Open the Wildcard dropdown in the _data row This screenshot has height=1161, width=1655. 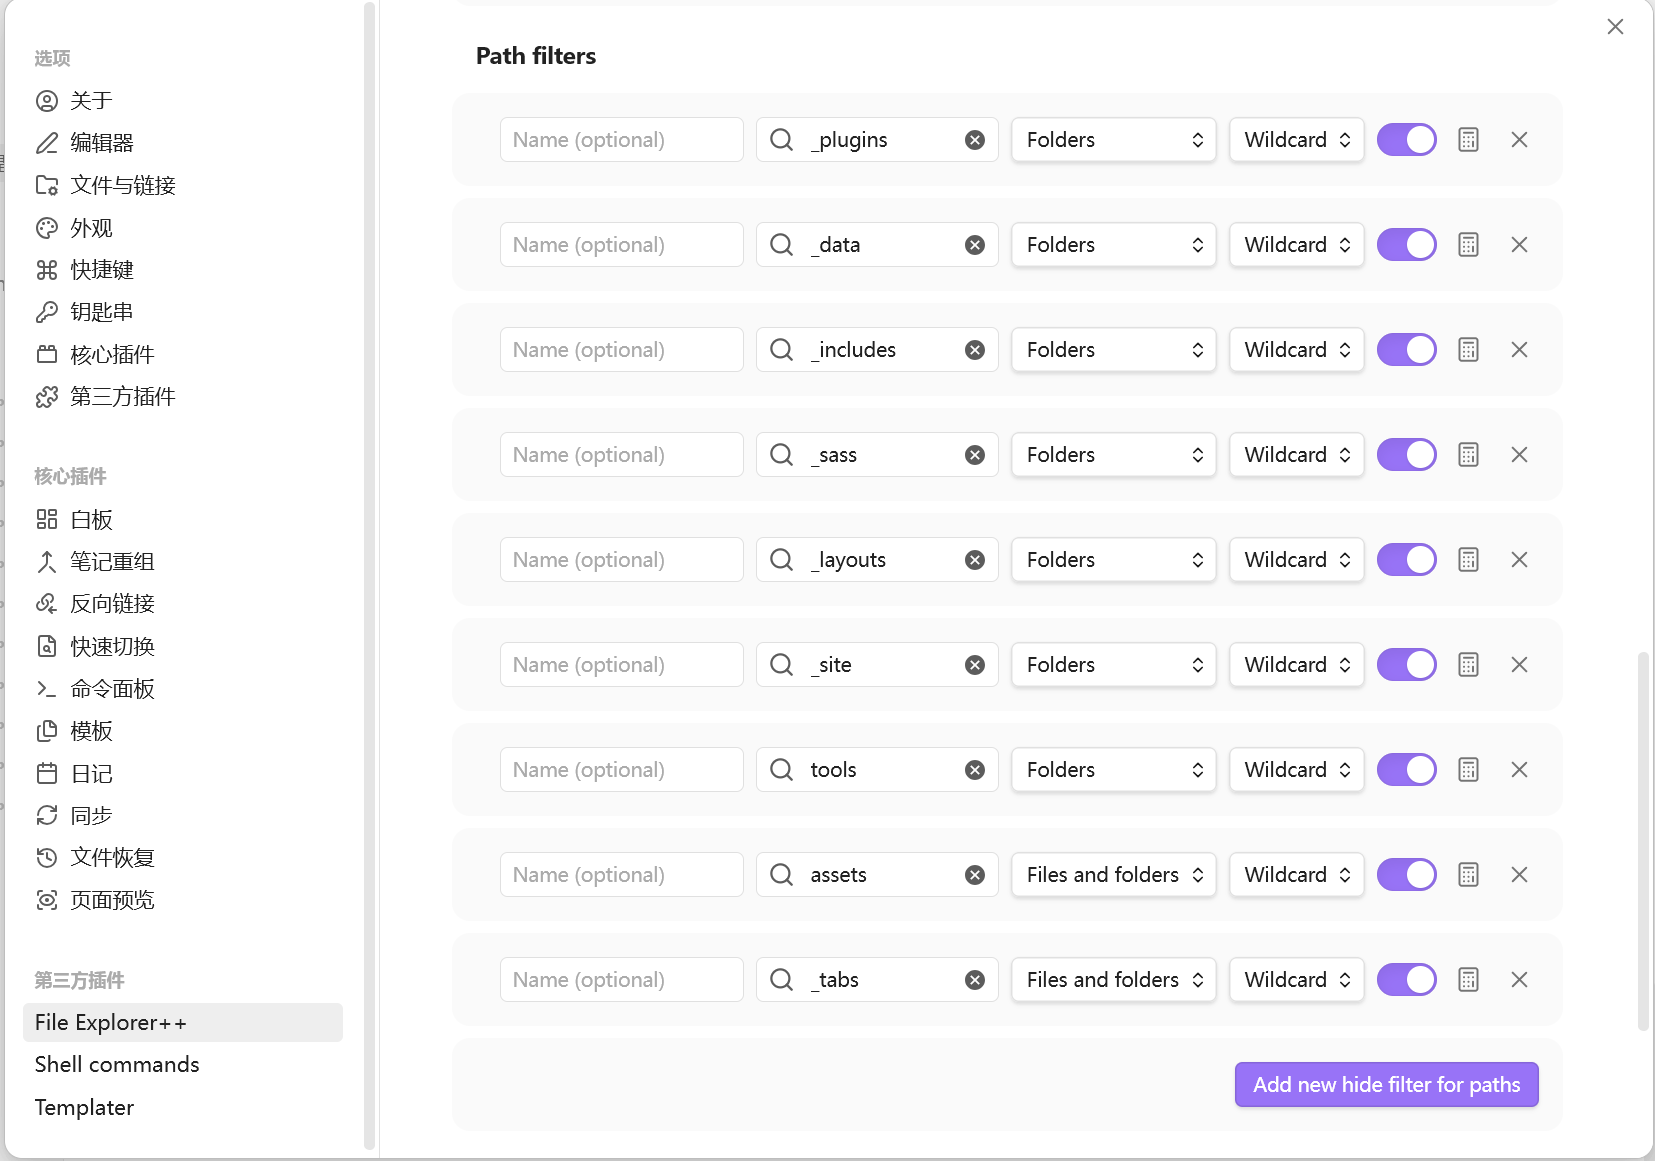[x=1296, y=245]
